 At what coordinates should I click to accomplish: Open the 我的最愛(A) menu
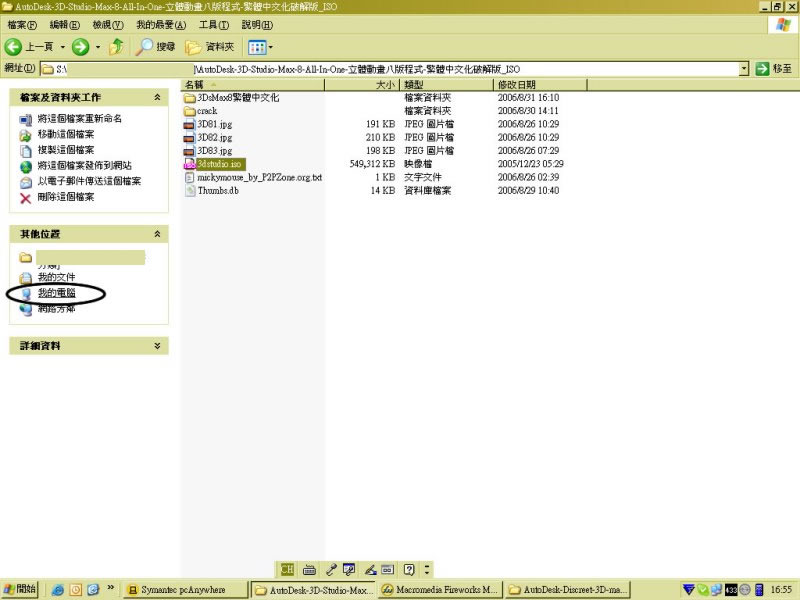tap(161, 24)
